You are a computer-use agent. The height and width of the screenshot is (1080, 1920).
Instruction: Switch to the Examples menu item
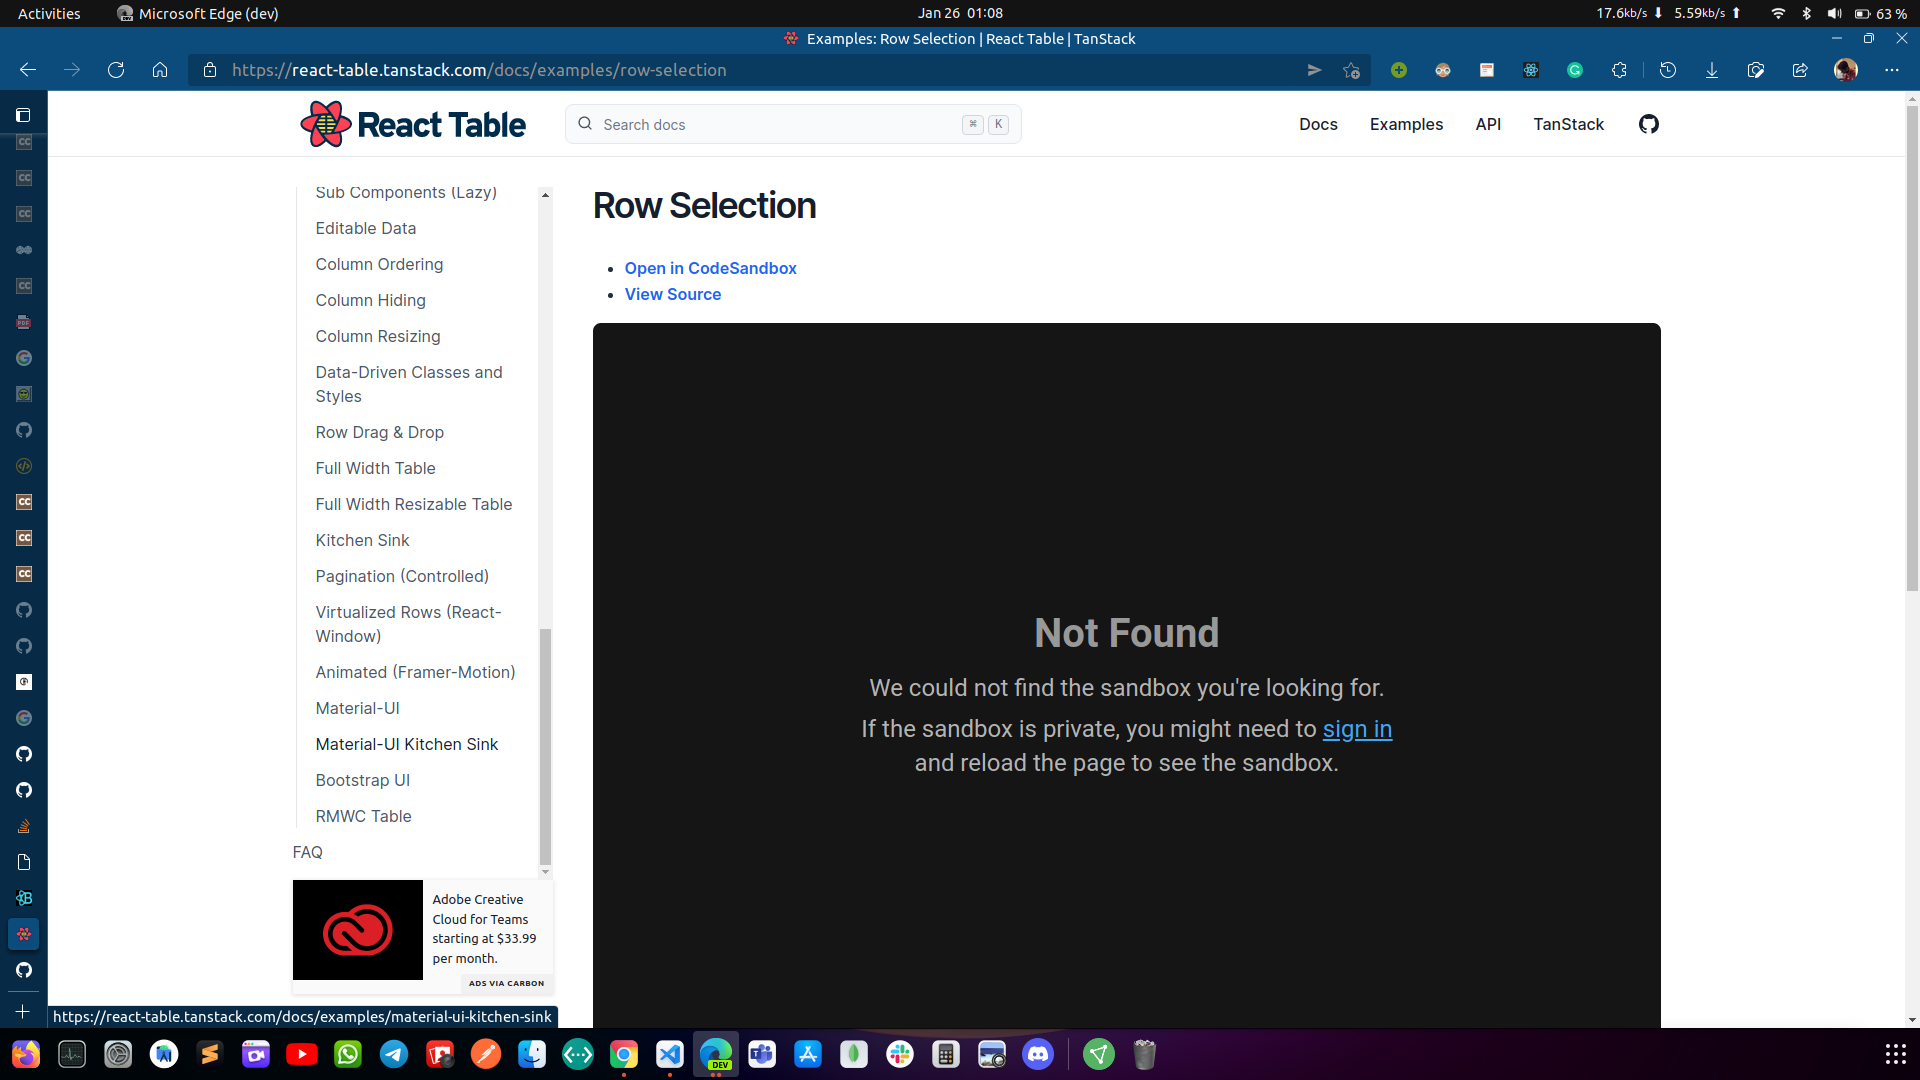tap(1406, 124)
